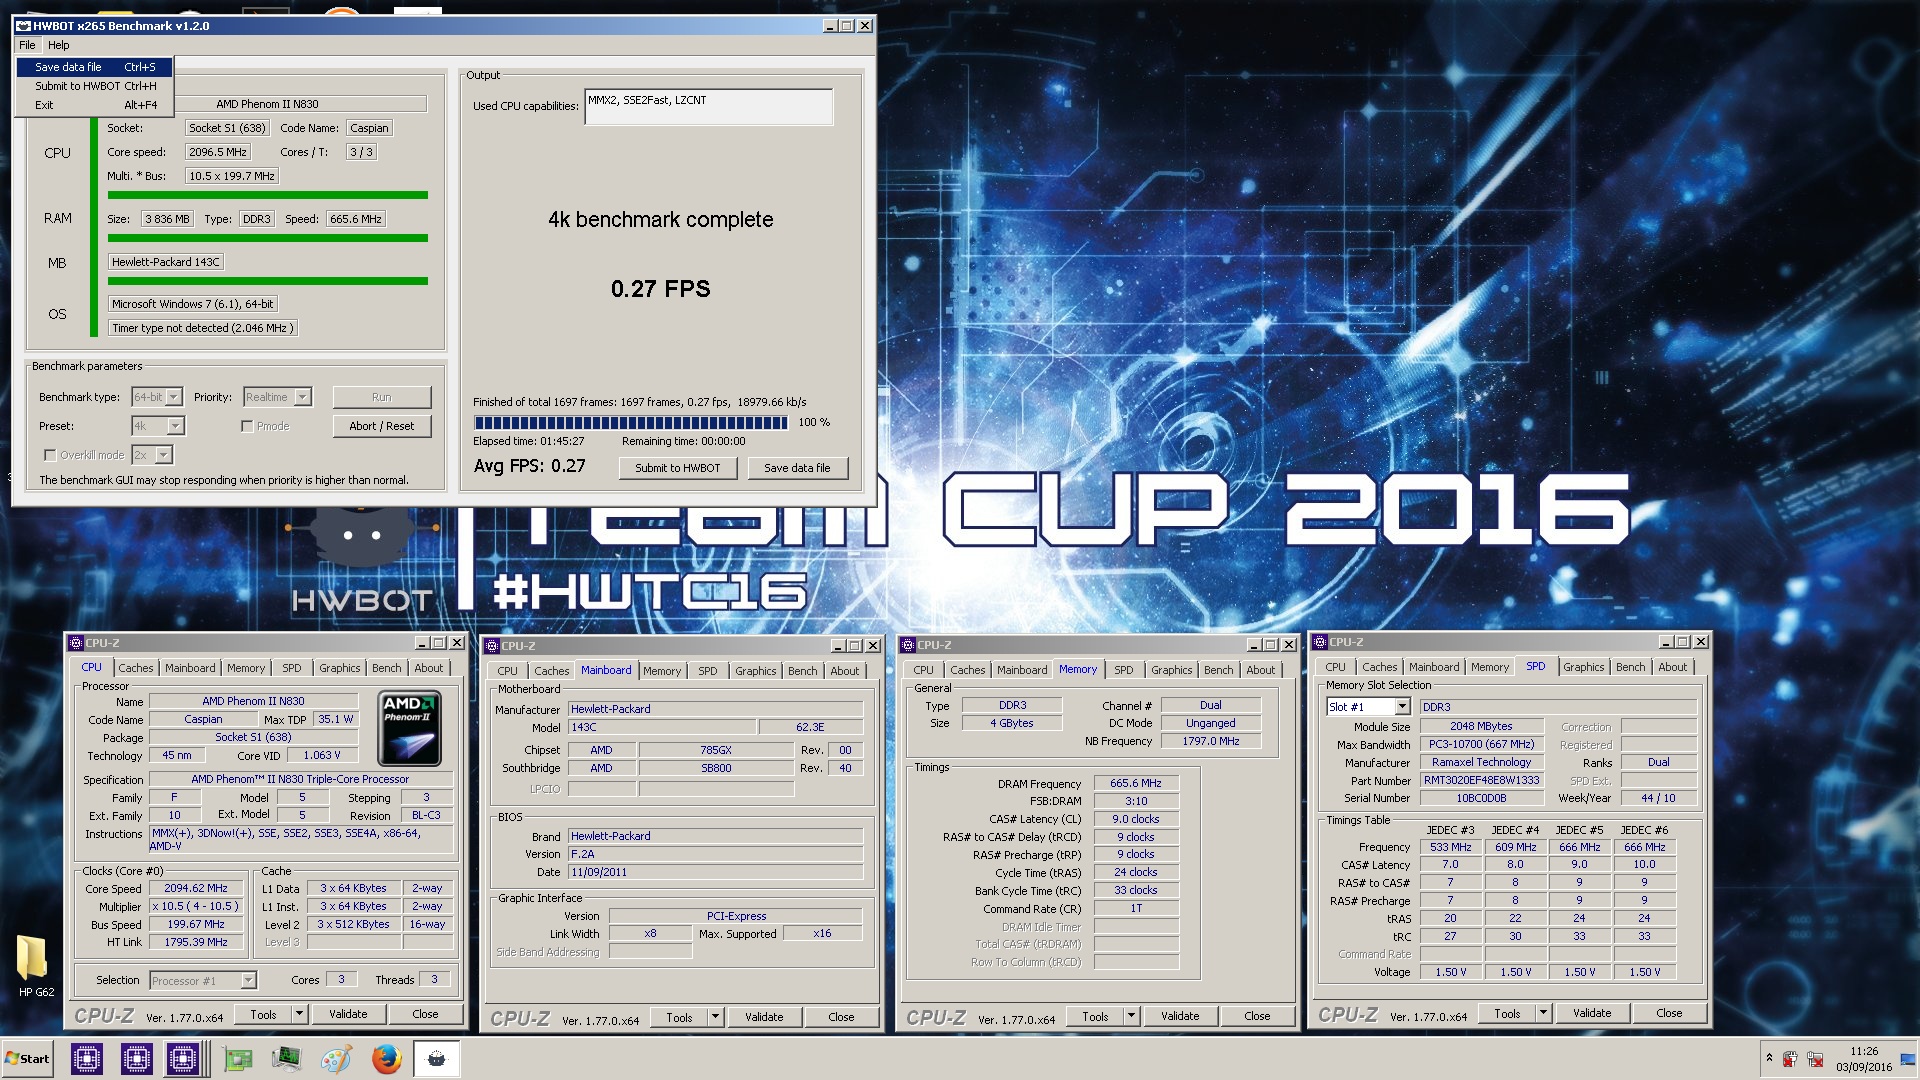
Task: Open the File menu in HWBOT x265
Action: point(27,45)
